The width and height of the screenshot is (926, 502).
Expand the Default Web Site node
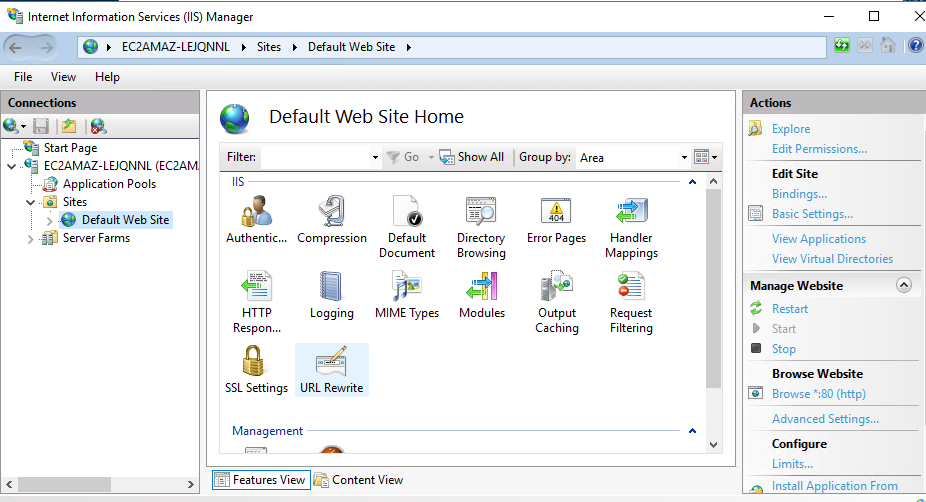[50, 221]
